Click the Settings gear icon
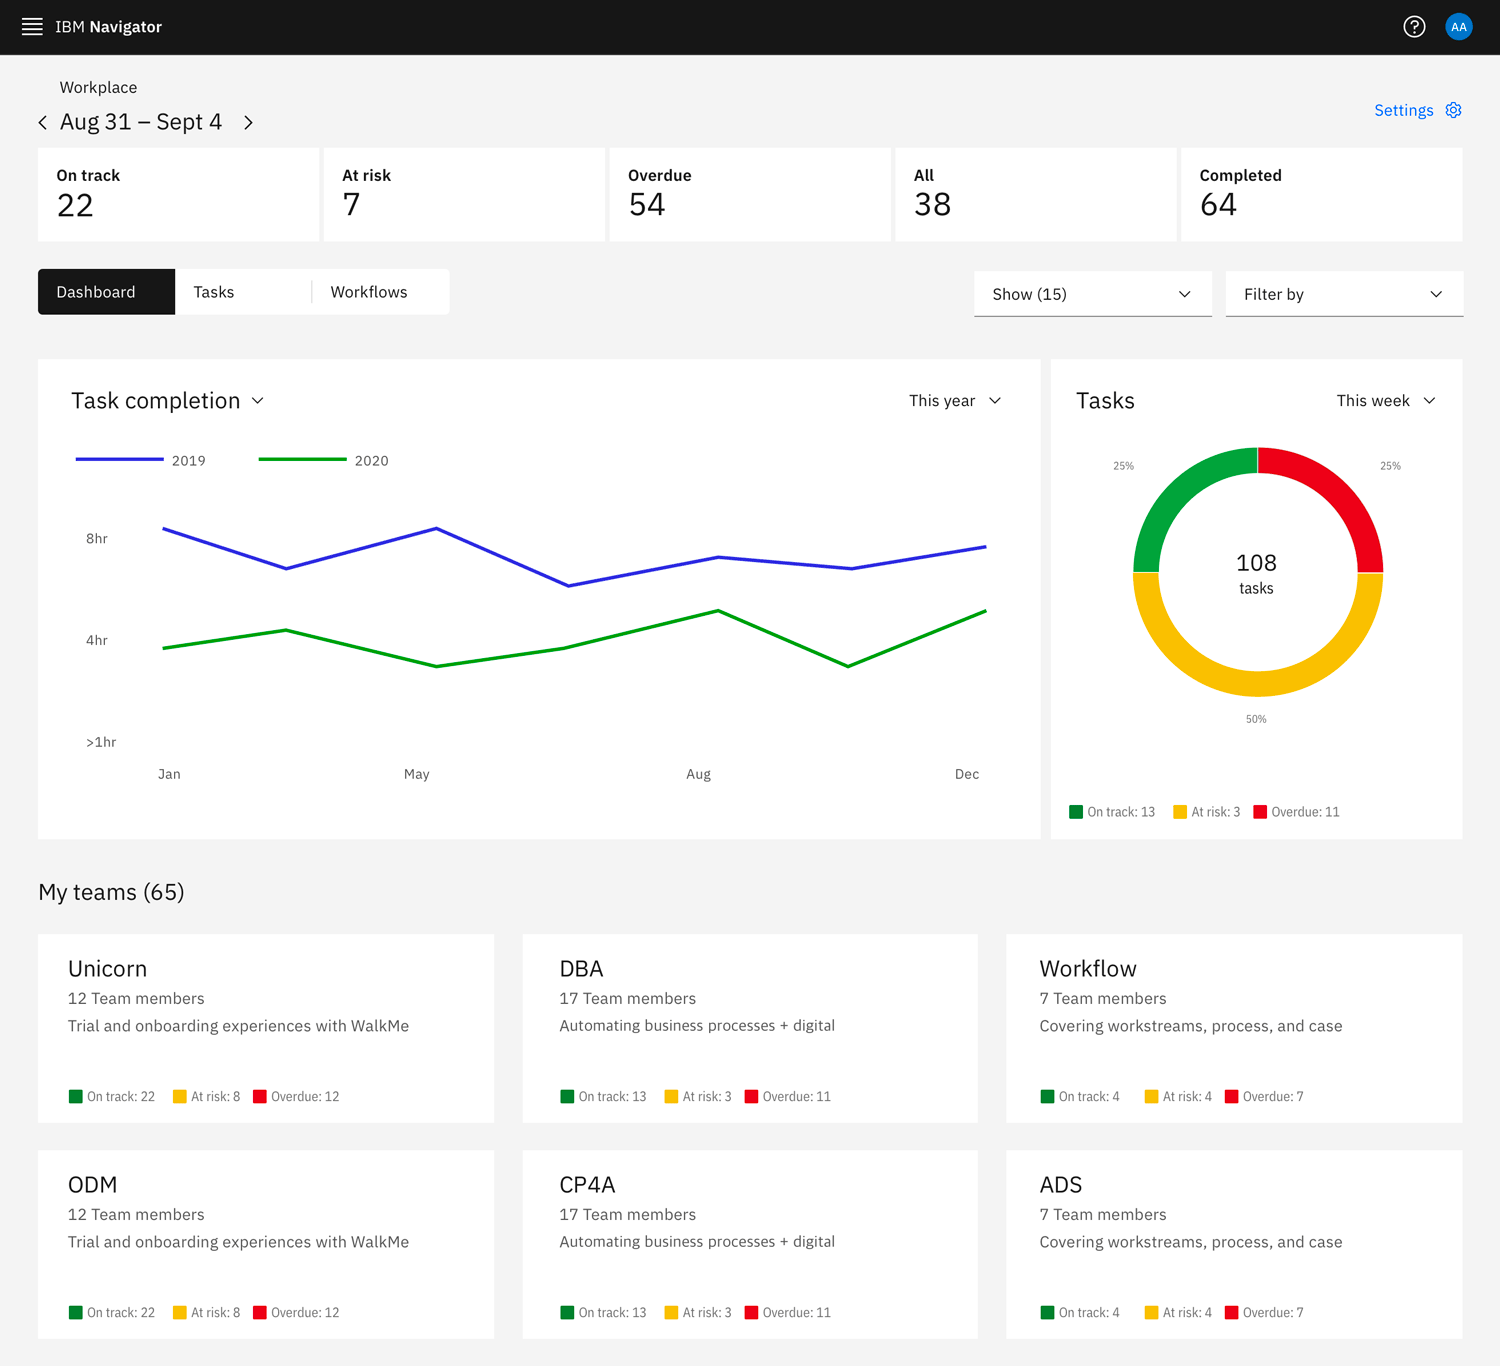Screen dimensions: 1500x1366 [1454, 110]
